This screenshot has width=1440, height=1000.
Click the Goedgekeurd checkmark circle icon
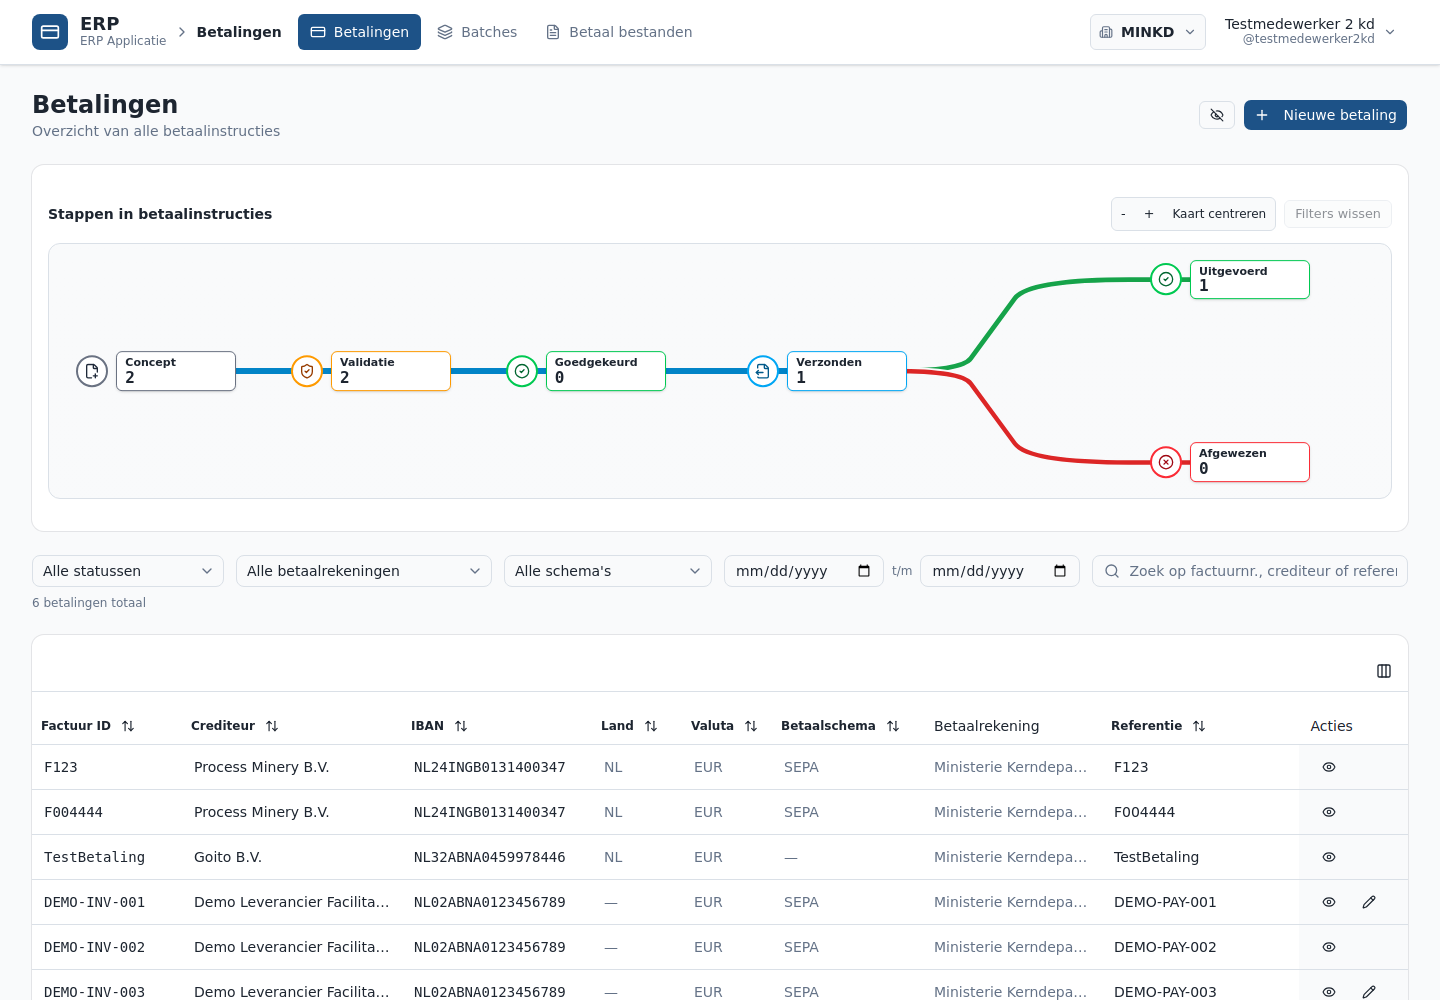tap(522, 371)
